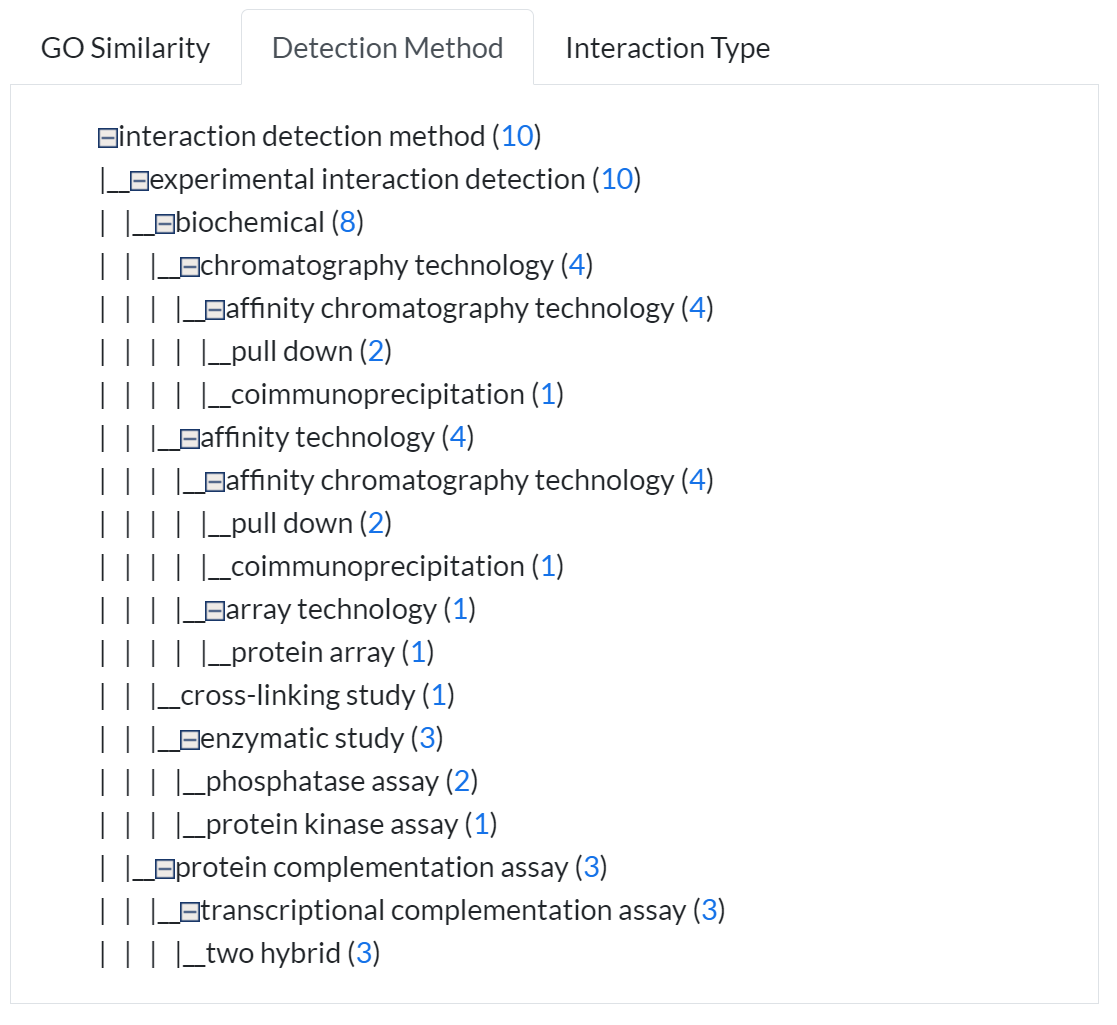Open count link for biochemical (8)
The height and width of the screenshot is (1025, 1117).
[x=347, y=222]
